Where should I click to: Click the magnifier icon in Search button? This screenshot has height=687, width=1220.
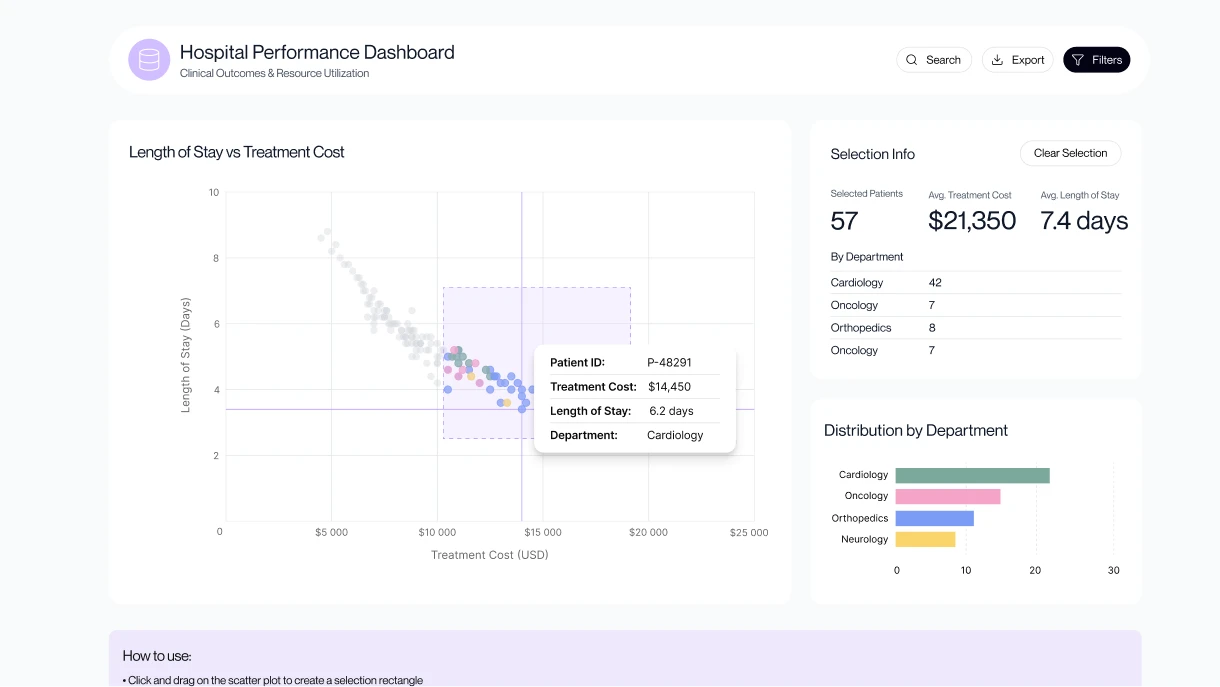[911, 60]
